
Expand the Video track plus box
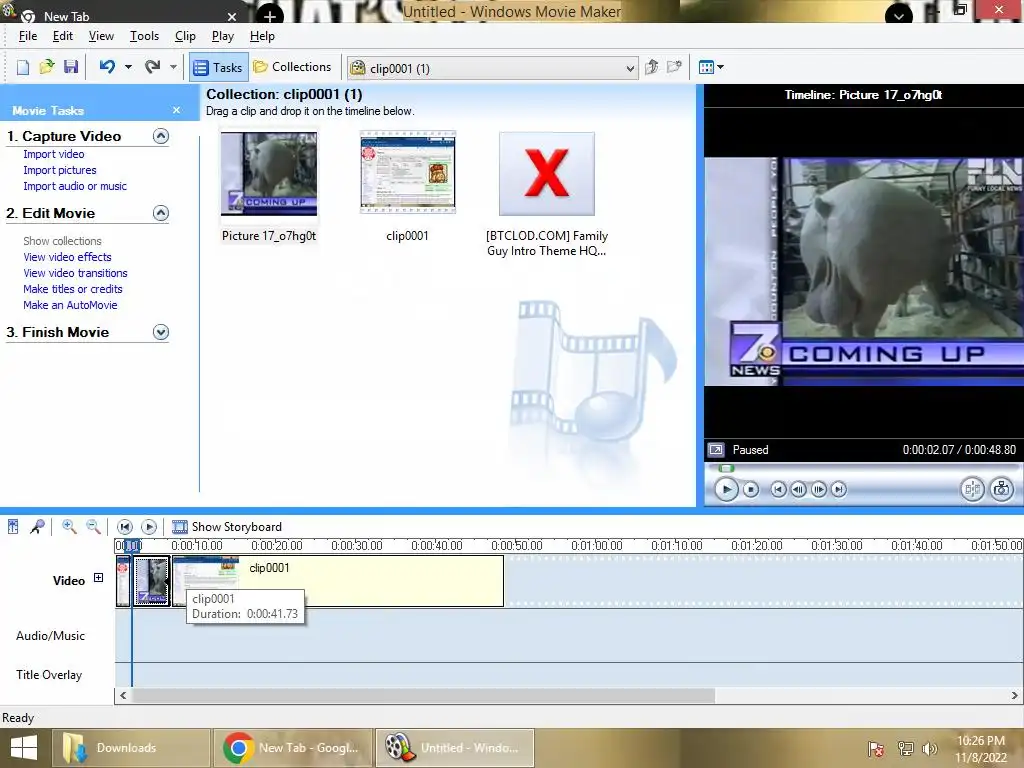coord(98,577)
